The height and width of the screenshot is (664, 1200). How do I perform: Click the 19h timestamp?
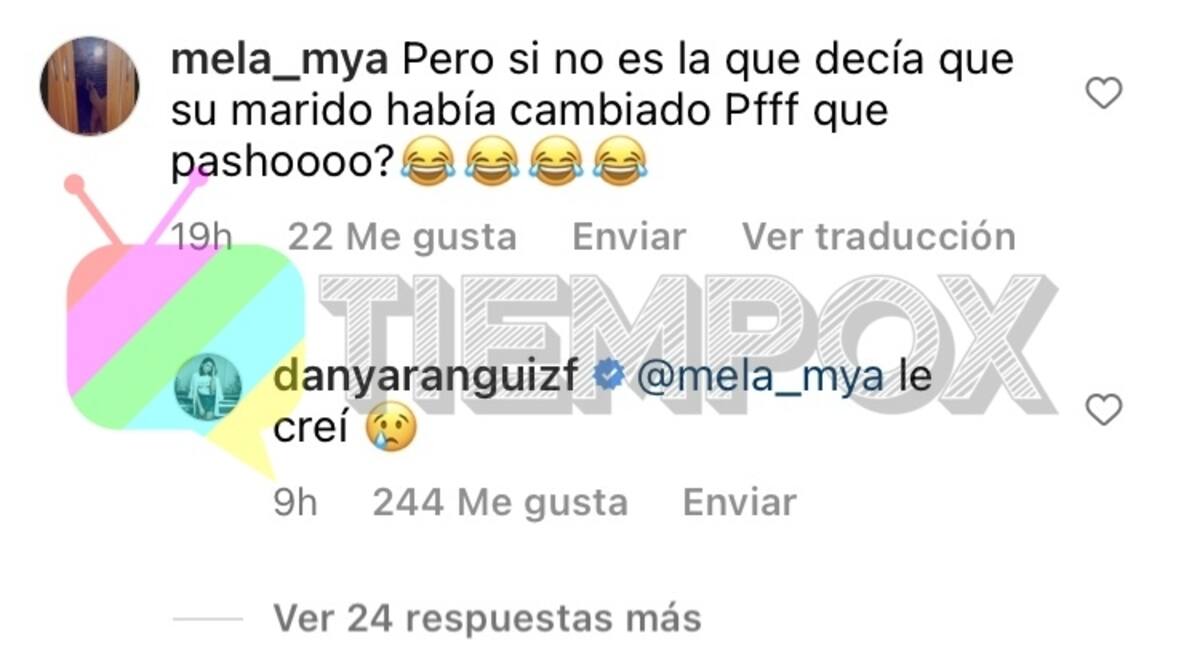(202, 238)
